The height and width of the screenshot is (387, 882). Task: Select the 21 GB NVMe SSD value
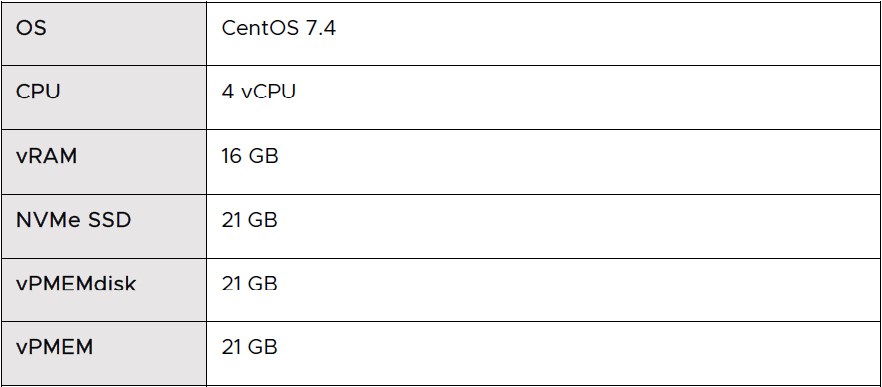click(x=249, y=220)
